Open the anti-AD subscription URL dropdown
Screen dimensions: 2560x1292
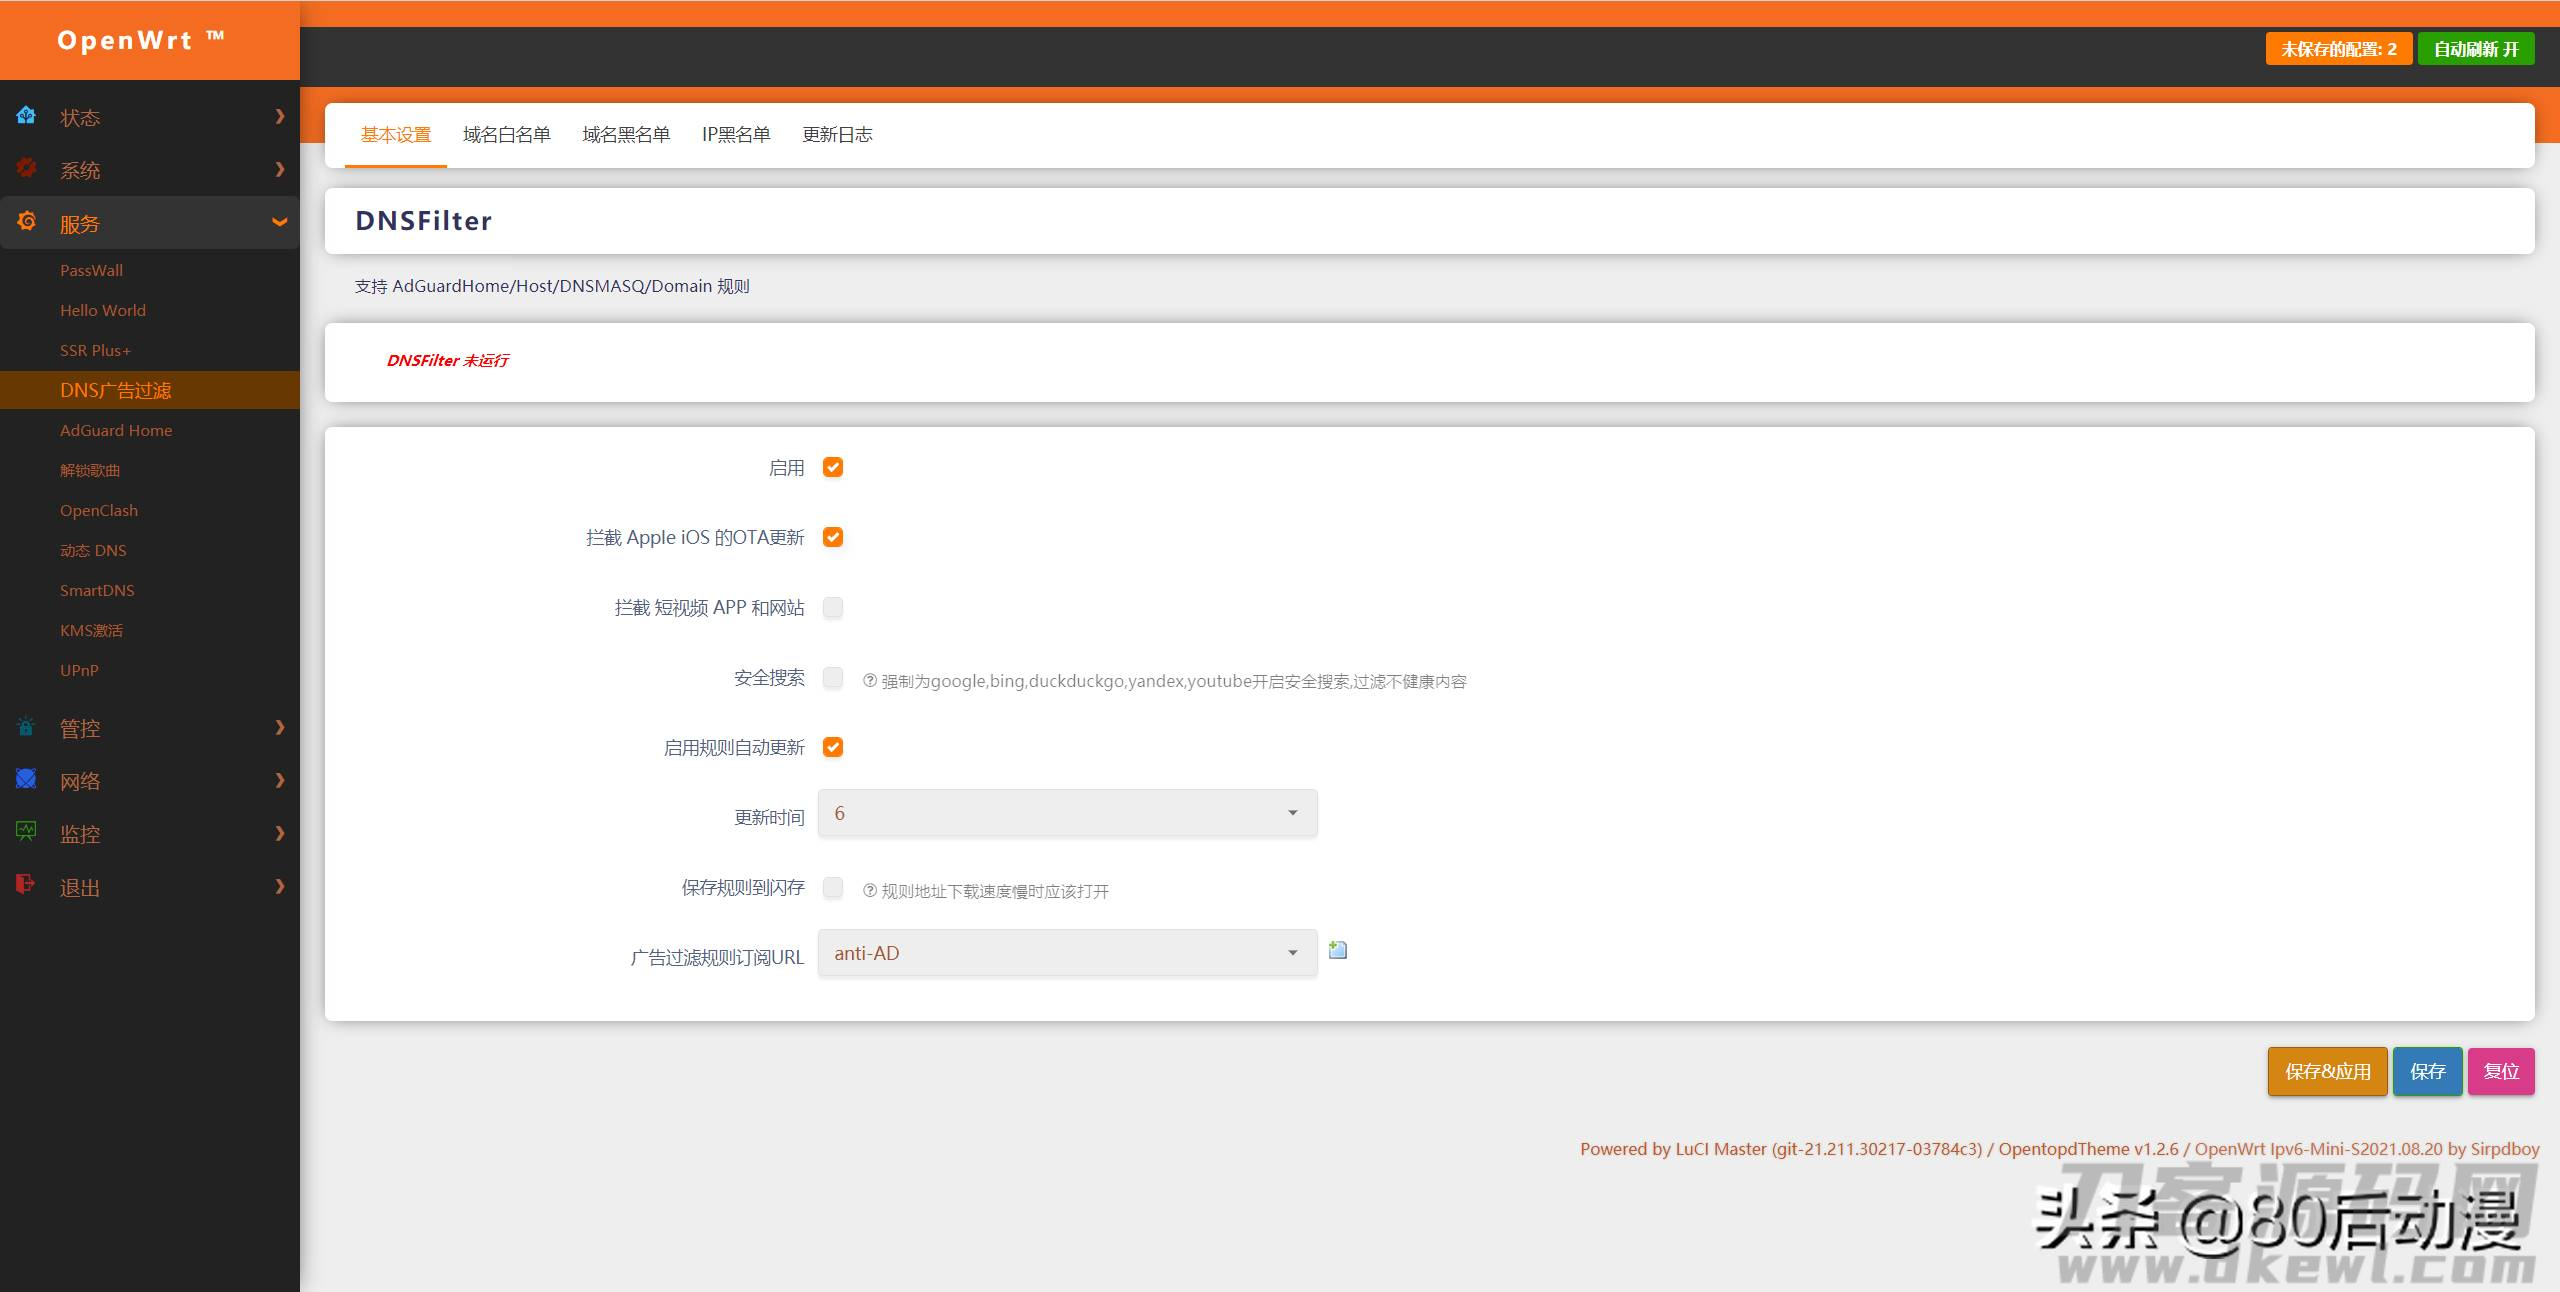[1068, 953]
